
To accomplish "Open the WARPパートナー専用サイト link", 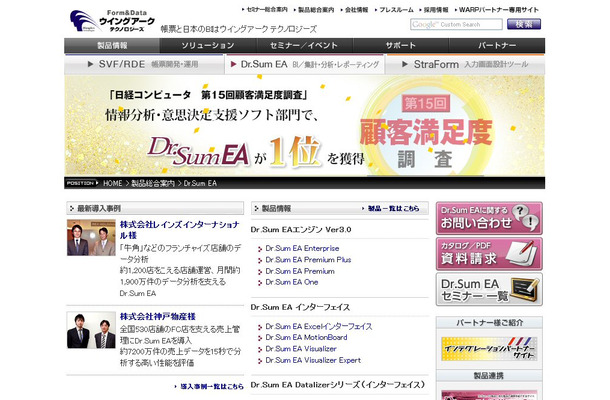I will [499, 10].
